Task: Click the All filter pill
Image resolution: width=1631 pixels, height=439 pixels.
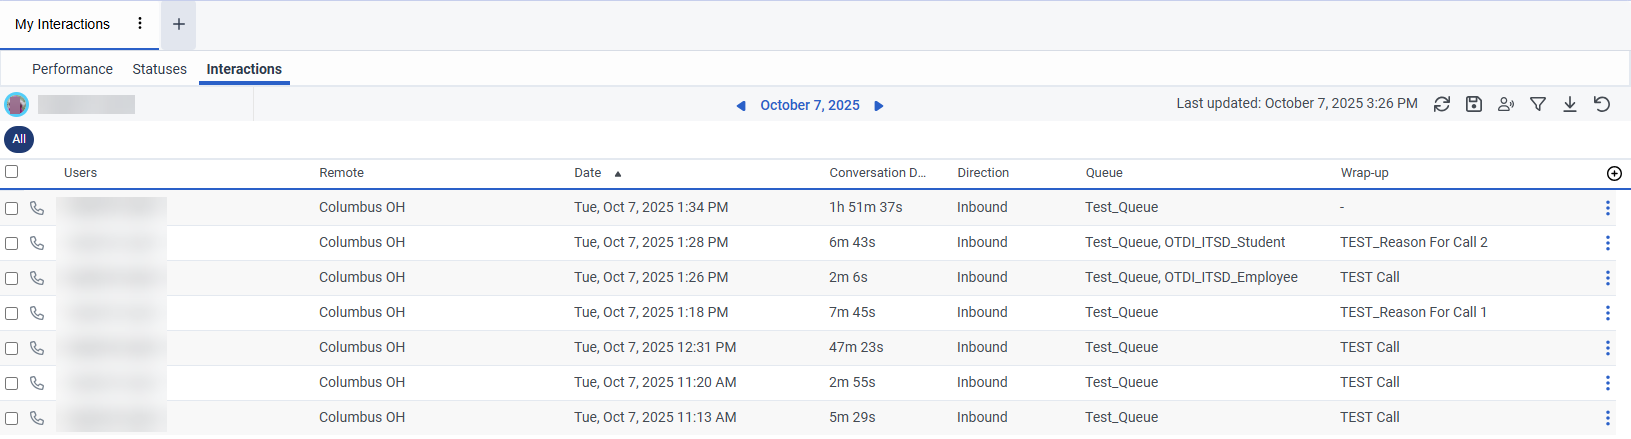Action: pos(19,139)
